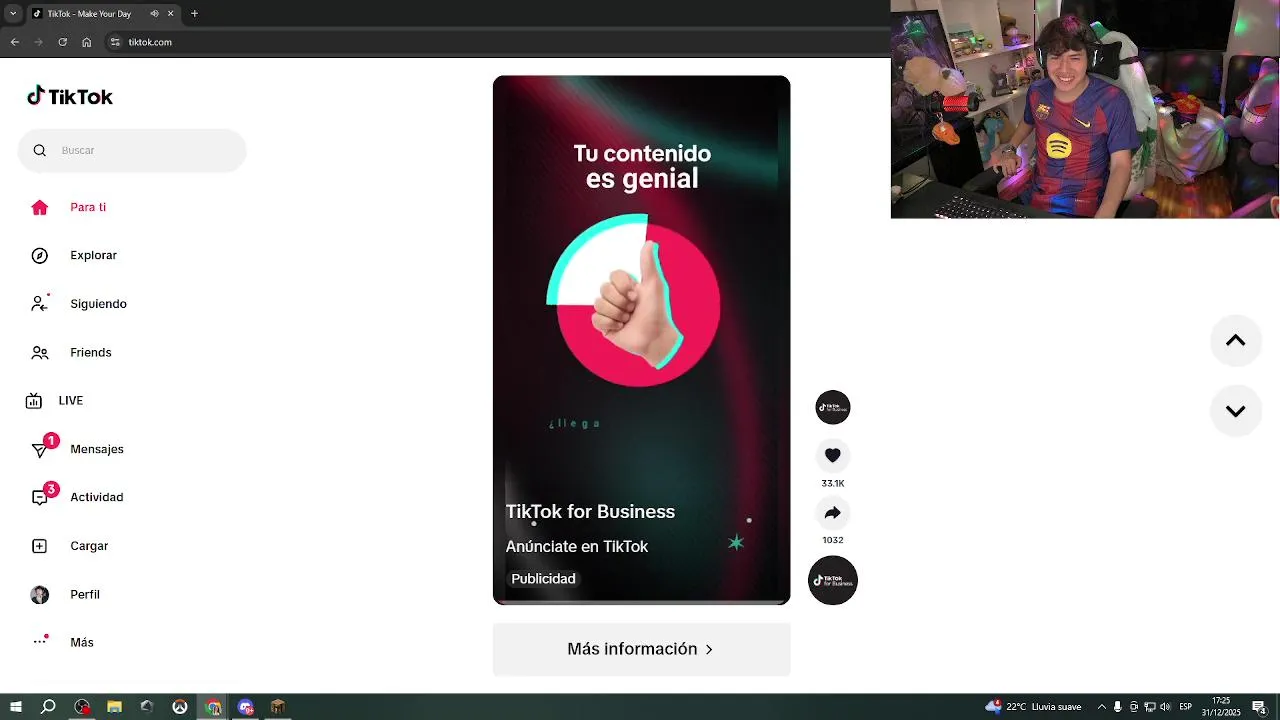The height and width of the screenshot is (720, 1280).
Task: Click the Siguiendo person icon
Action: click(40, 303)
